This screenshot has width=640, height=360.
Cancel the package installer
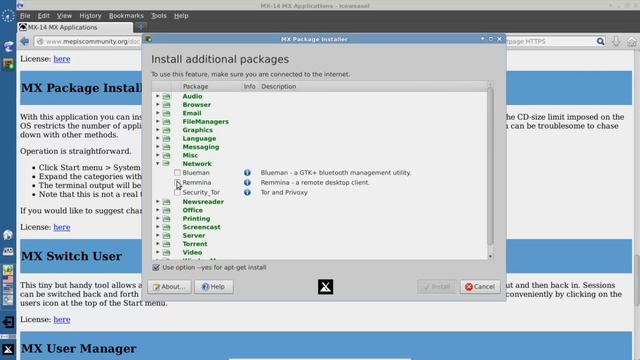point(480,287)
